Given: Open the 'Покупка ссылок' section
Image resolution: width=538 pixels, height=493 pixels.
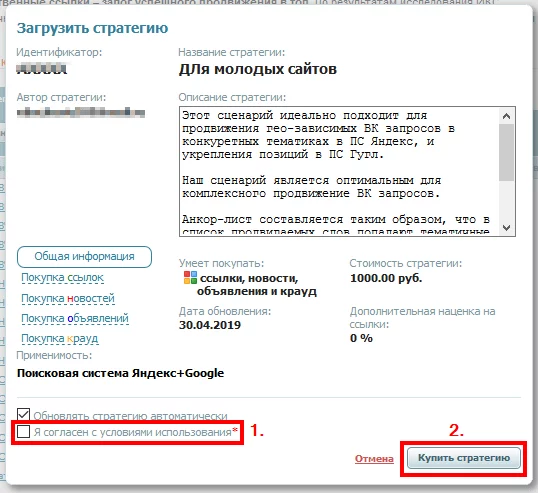Looking at the screenshot, I should pos(62,278).
